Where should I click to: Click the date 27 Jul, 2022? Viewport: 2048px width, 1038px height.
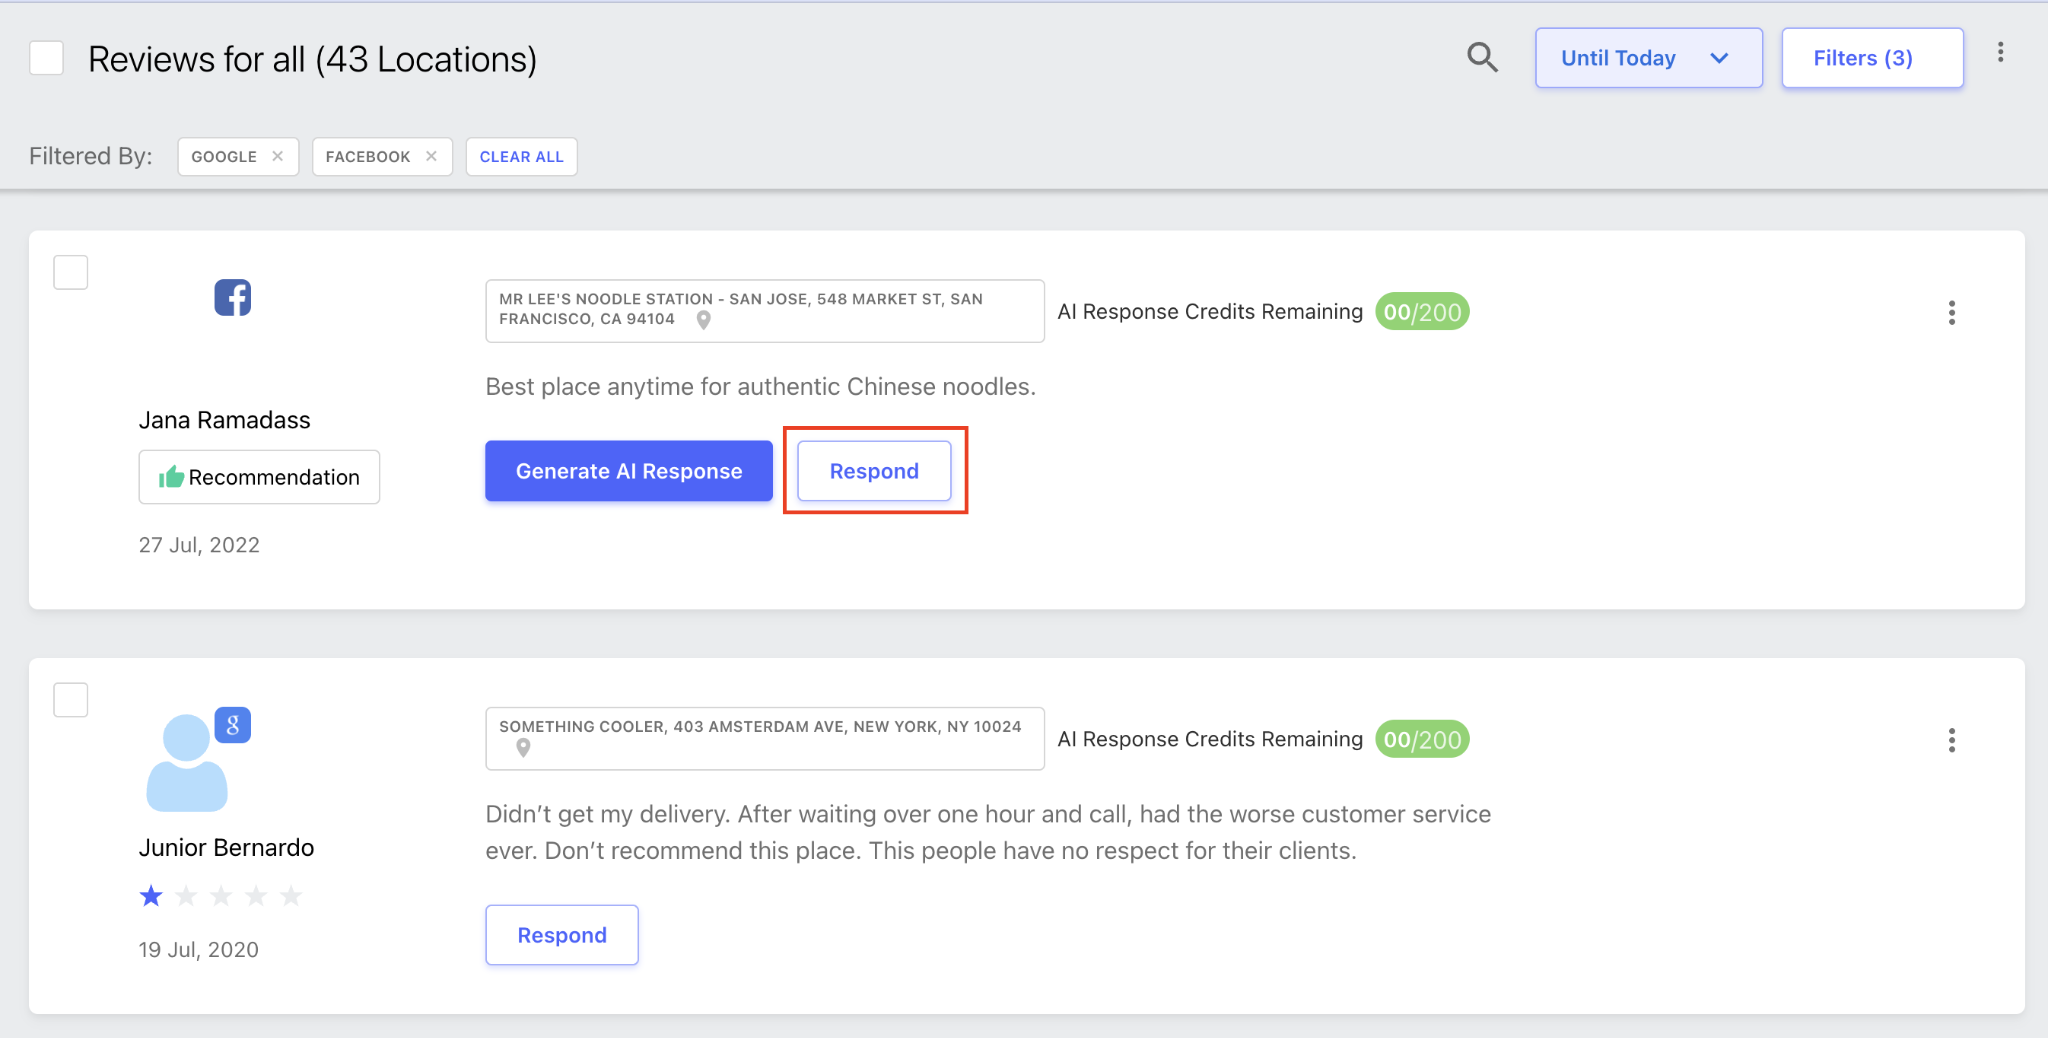199,545
